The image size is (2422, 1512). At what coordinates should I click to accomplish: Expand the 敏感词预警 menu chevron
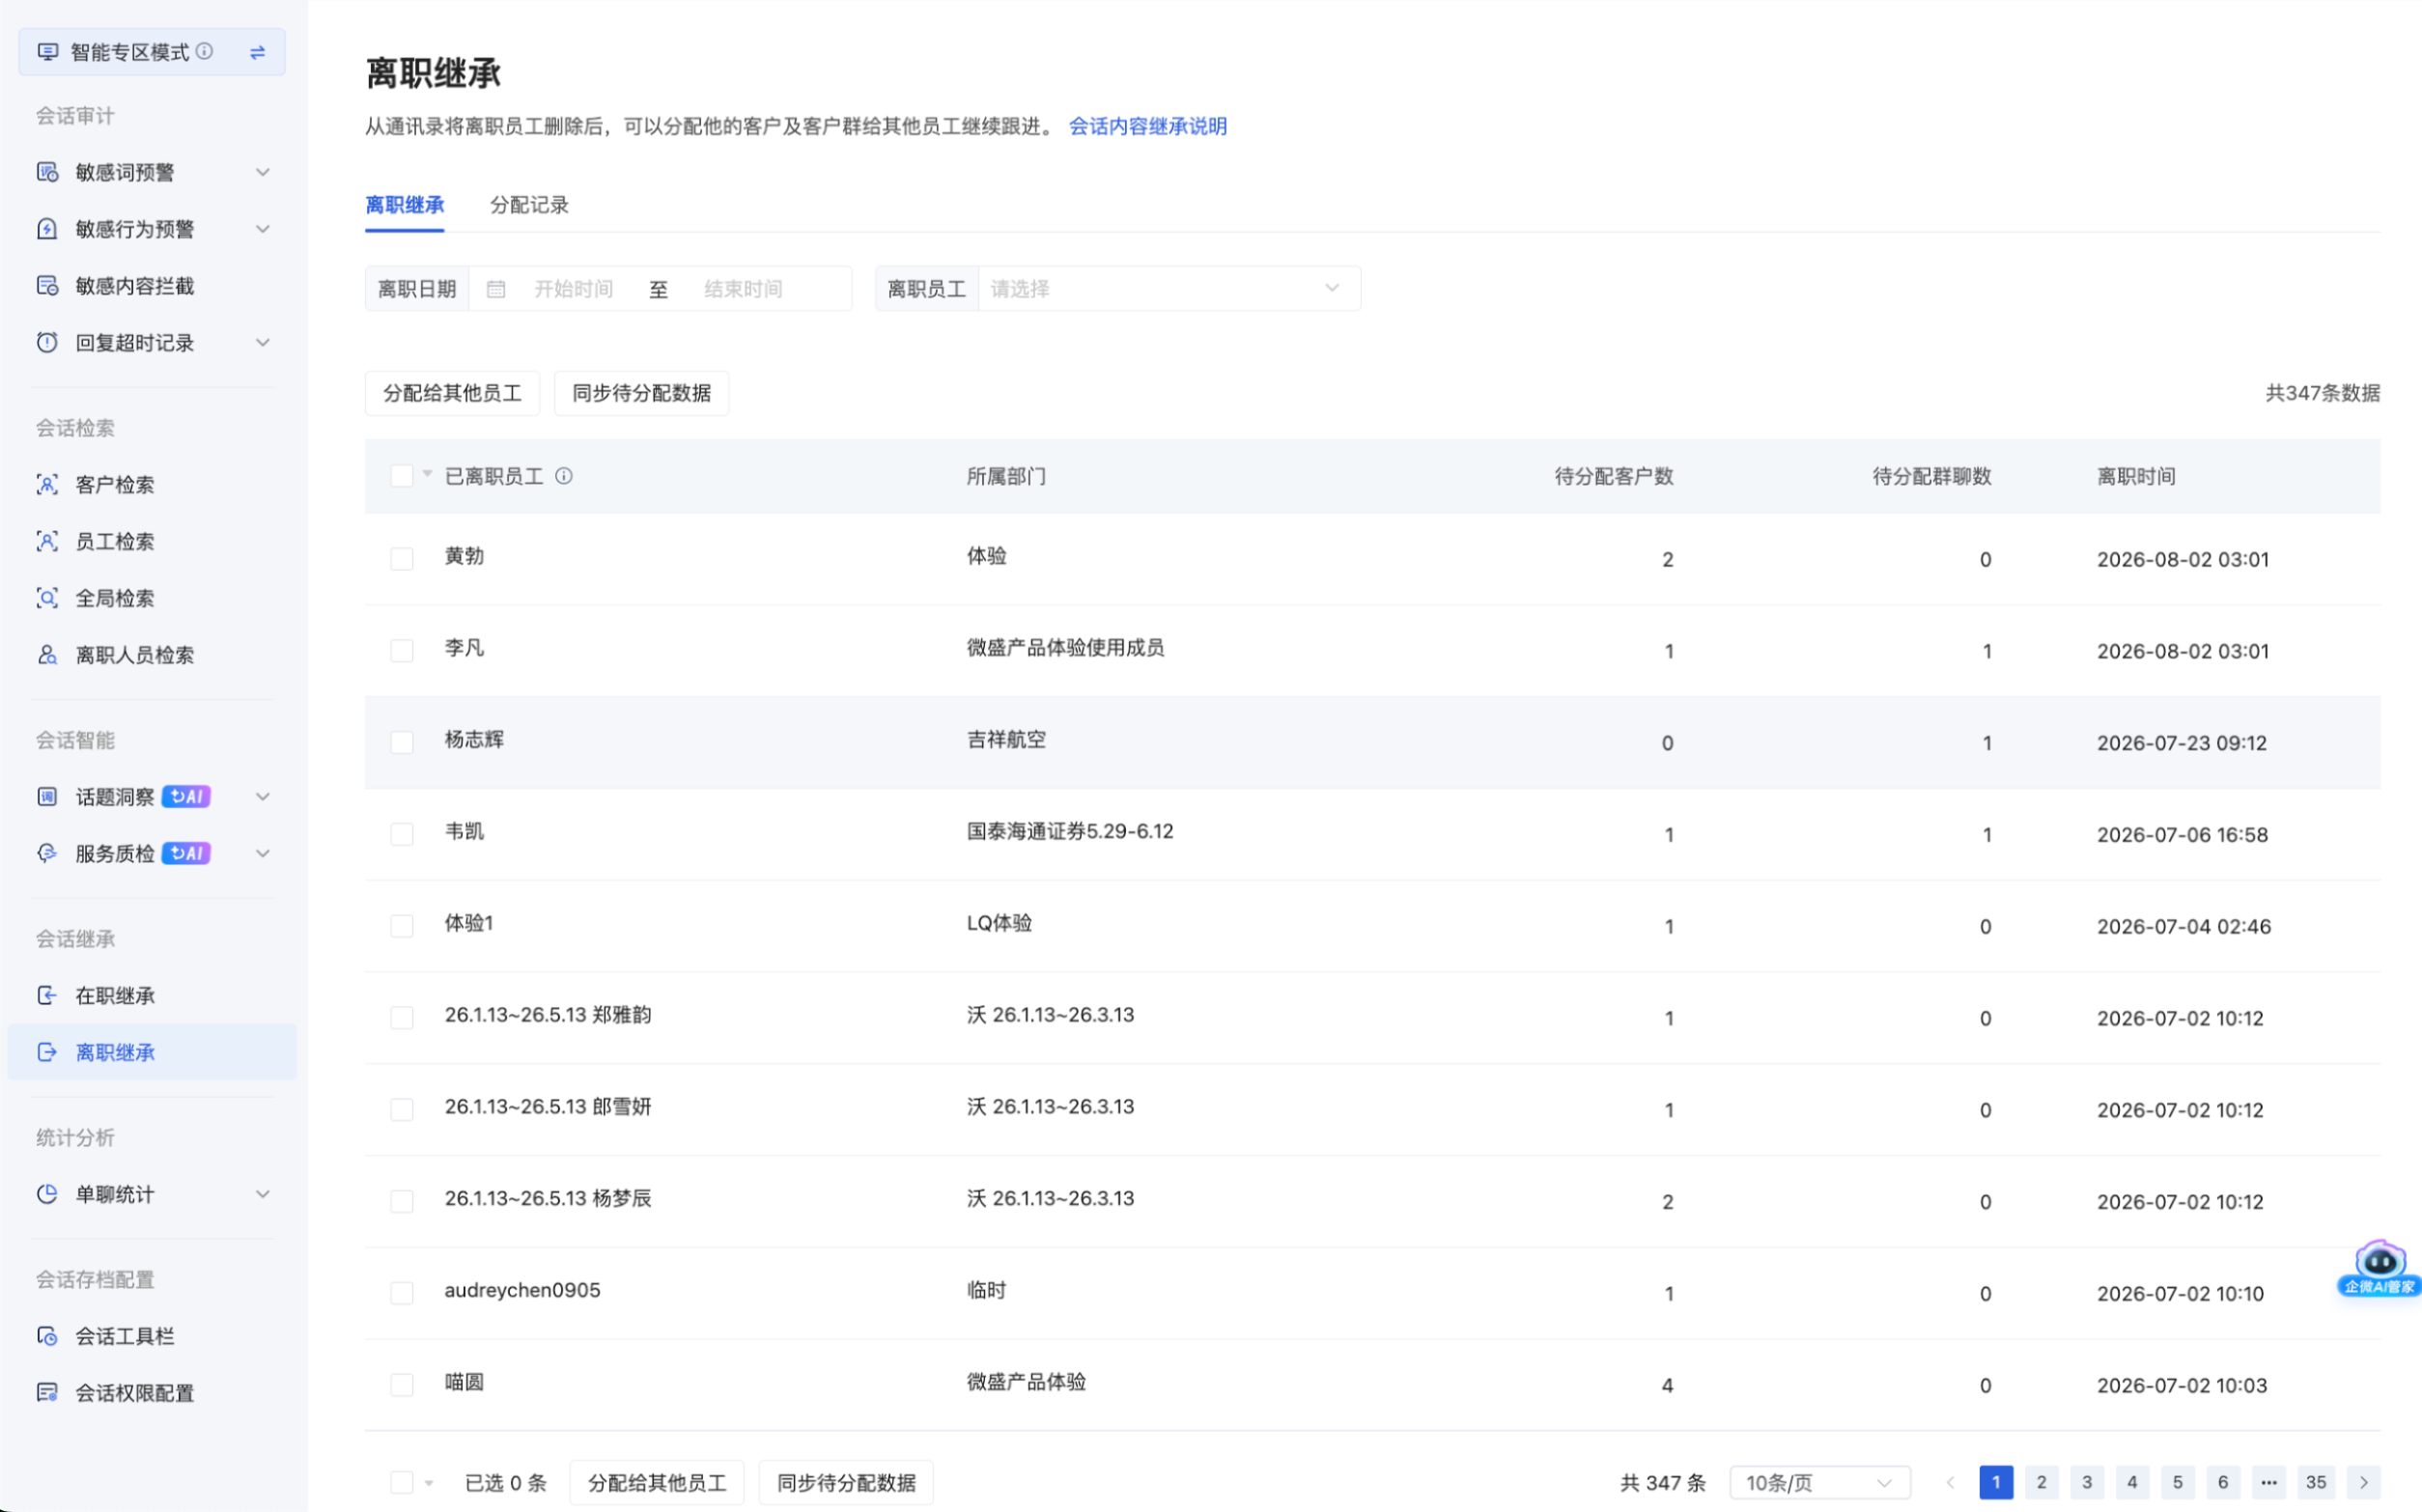263,172
